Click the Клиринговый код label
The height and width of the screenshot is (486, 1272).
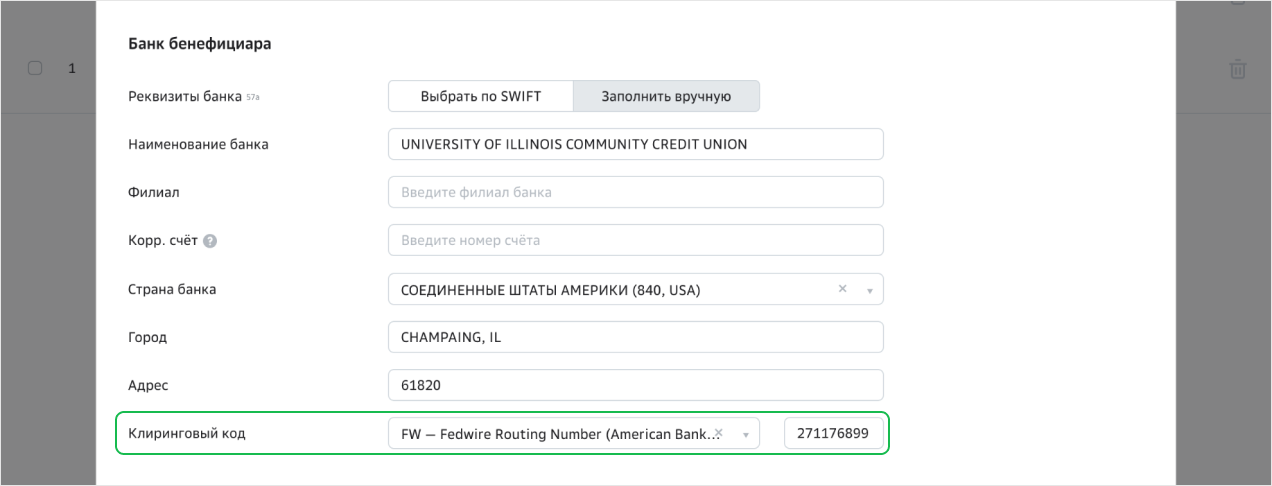coord(187,434)
